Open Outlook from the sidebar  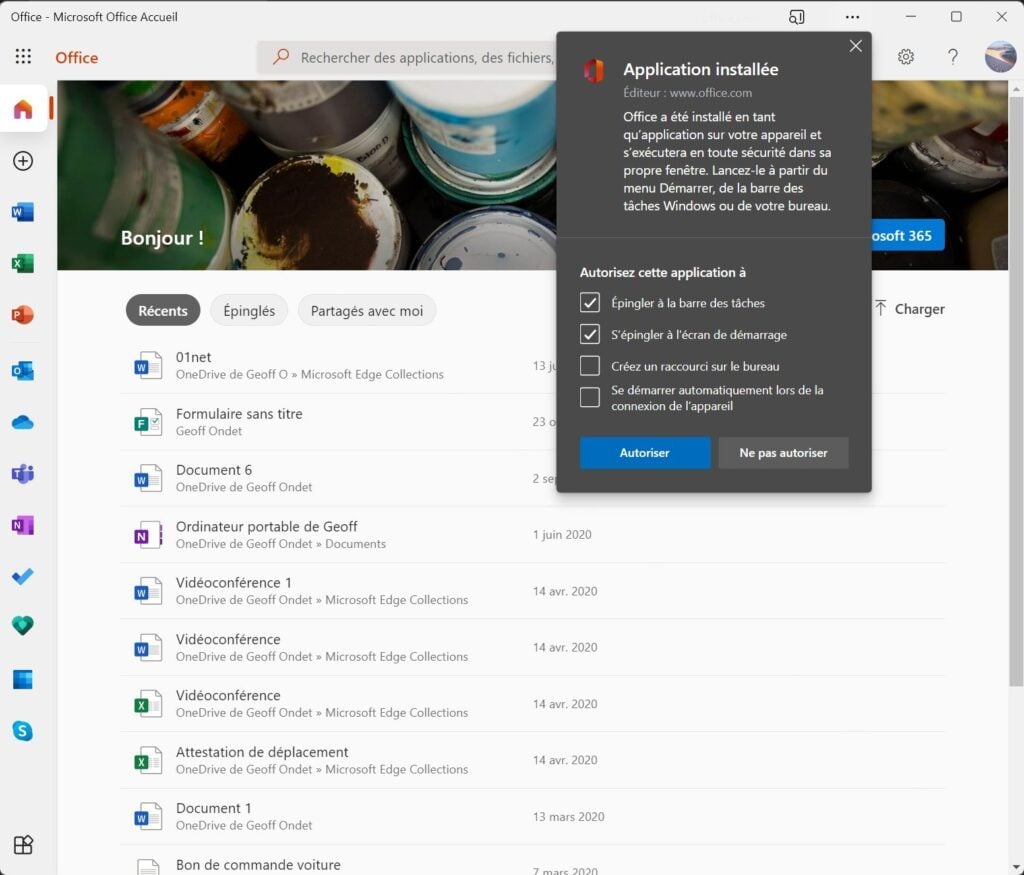pos(23,371)
